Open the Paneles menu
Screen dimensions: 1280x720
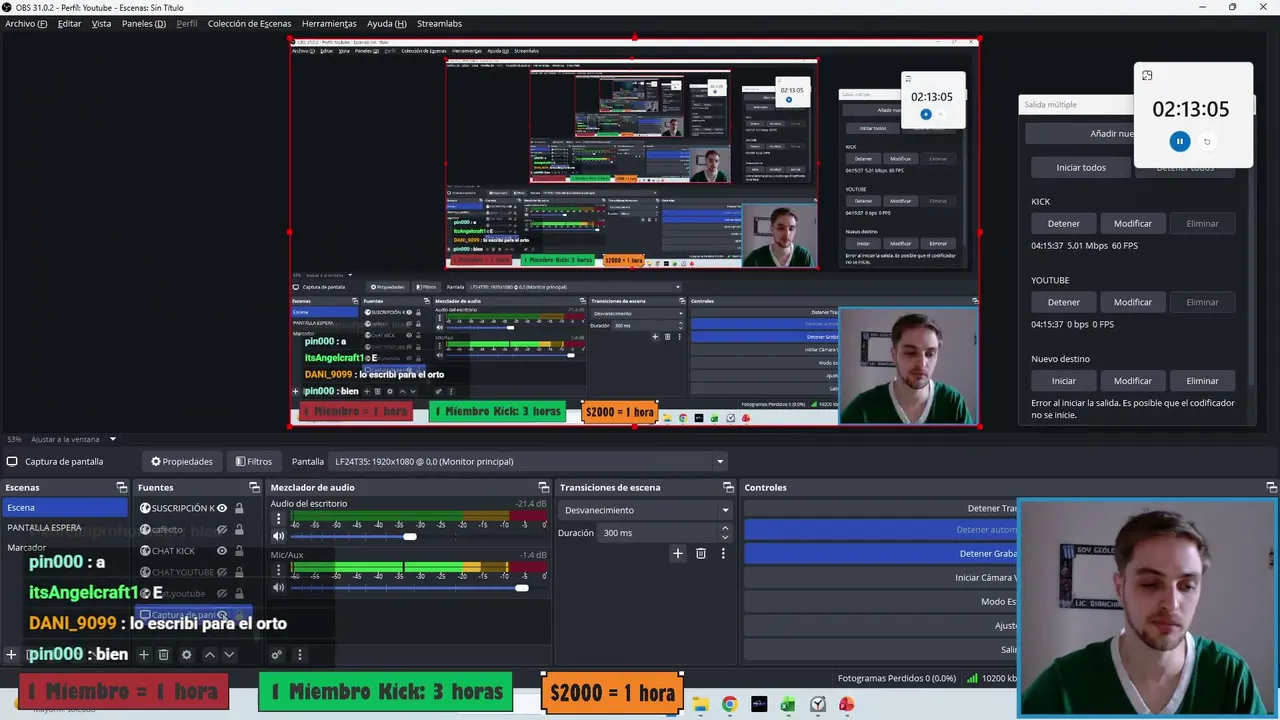click(144, 23)
